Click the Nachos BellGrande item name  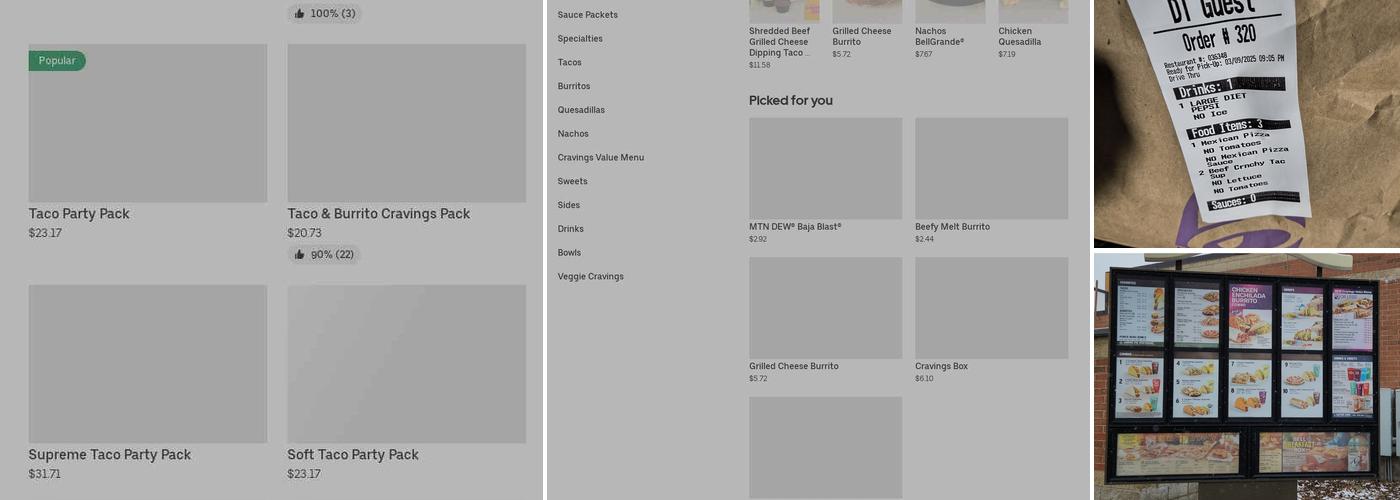[939, 37]
